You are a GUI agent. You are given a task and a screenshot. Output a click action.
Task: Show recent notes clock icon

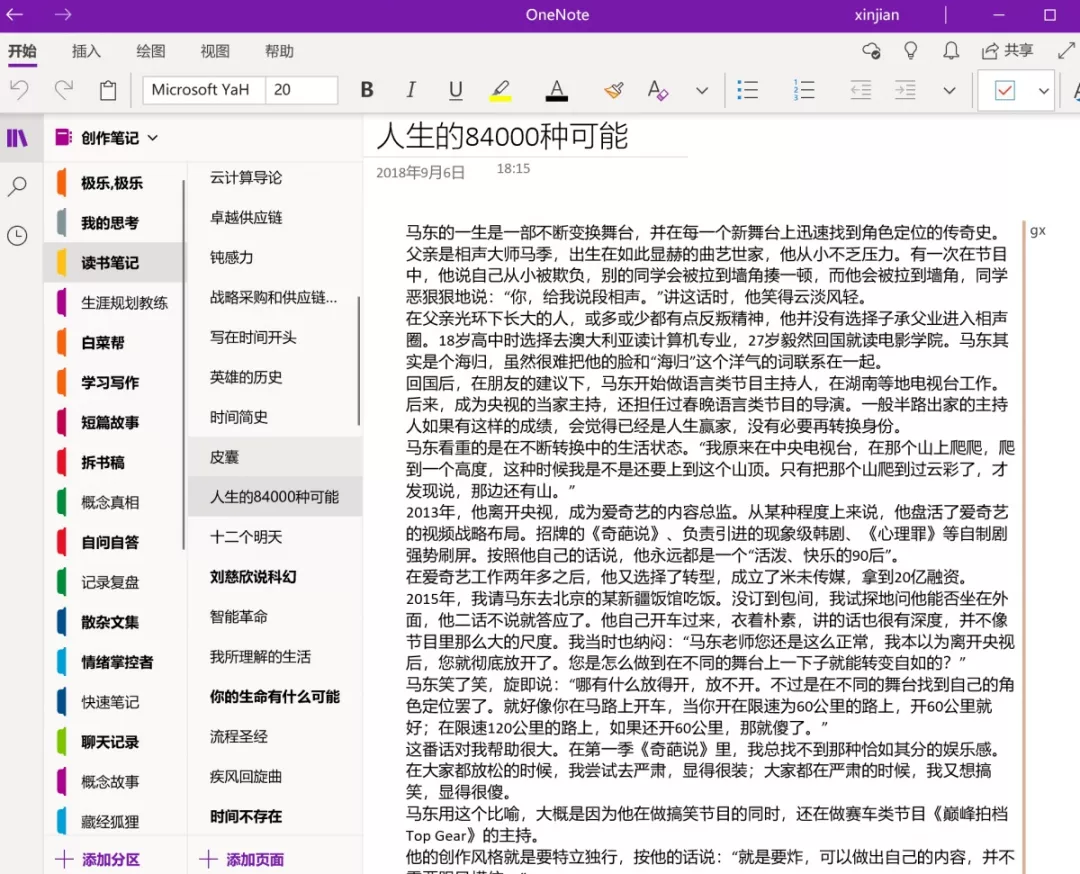click(x=17, y=236)
